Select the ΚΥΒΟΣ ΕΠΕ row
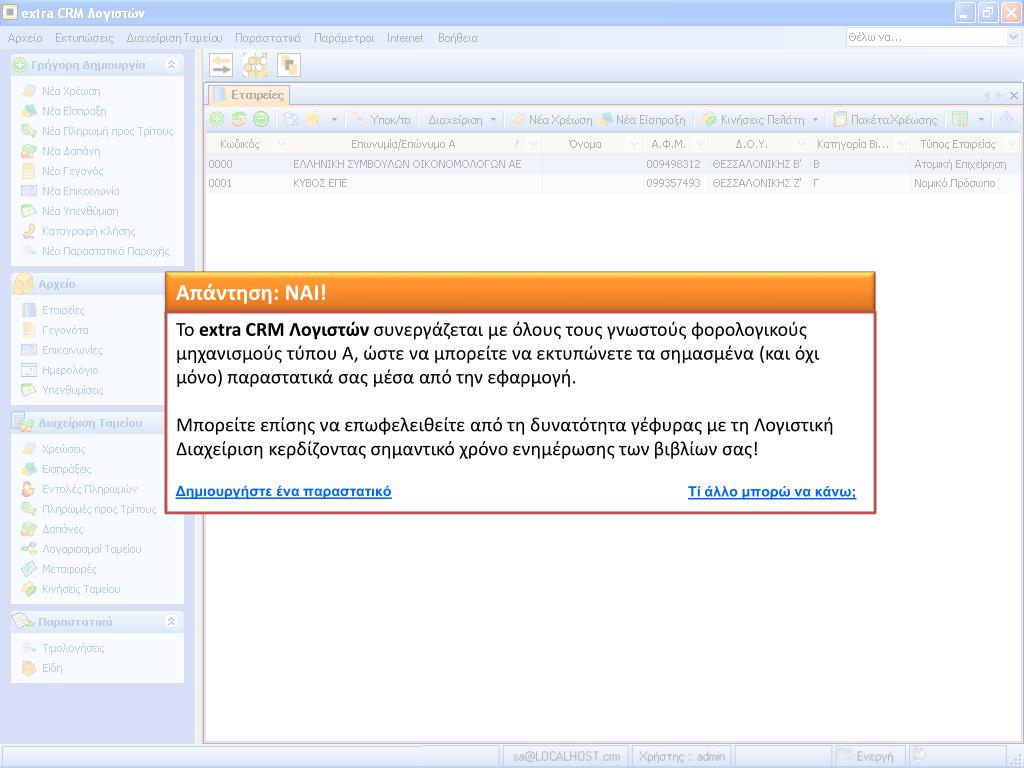The width and height of the screenshot is (1024, 768). pyautogui.click(x=613, y=184)
